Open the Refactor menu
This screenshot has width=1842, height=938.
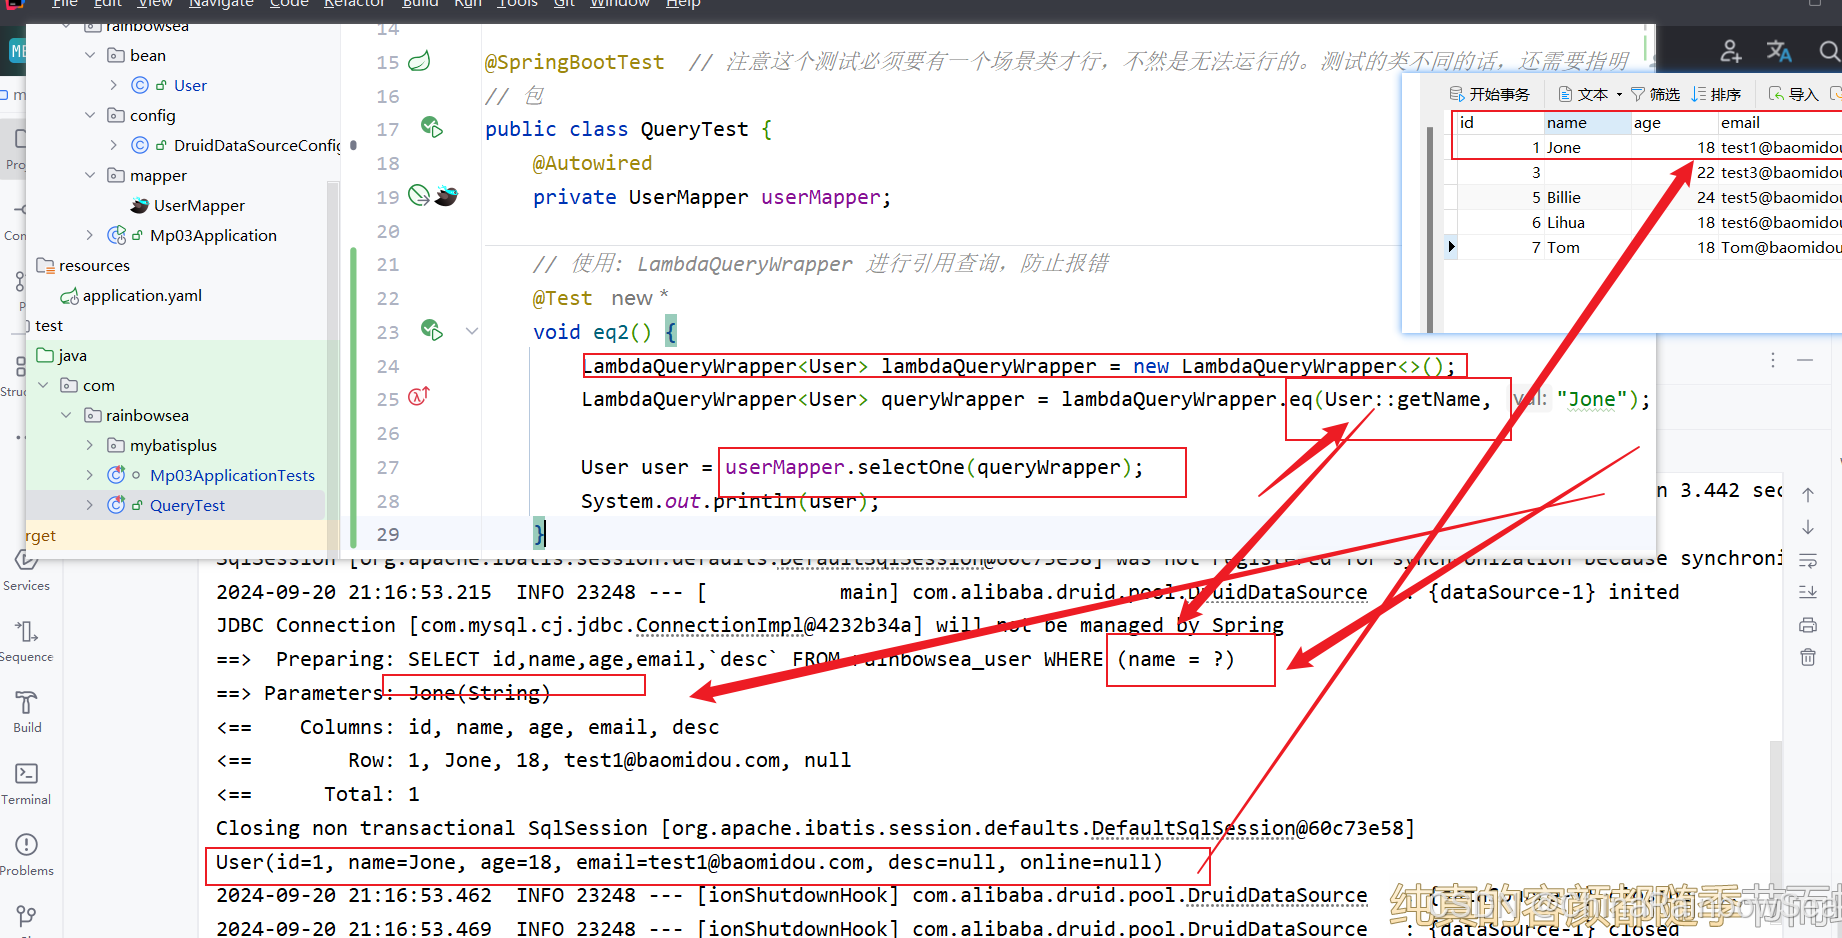[354, 4]
